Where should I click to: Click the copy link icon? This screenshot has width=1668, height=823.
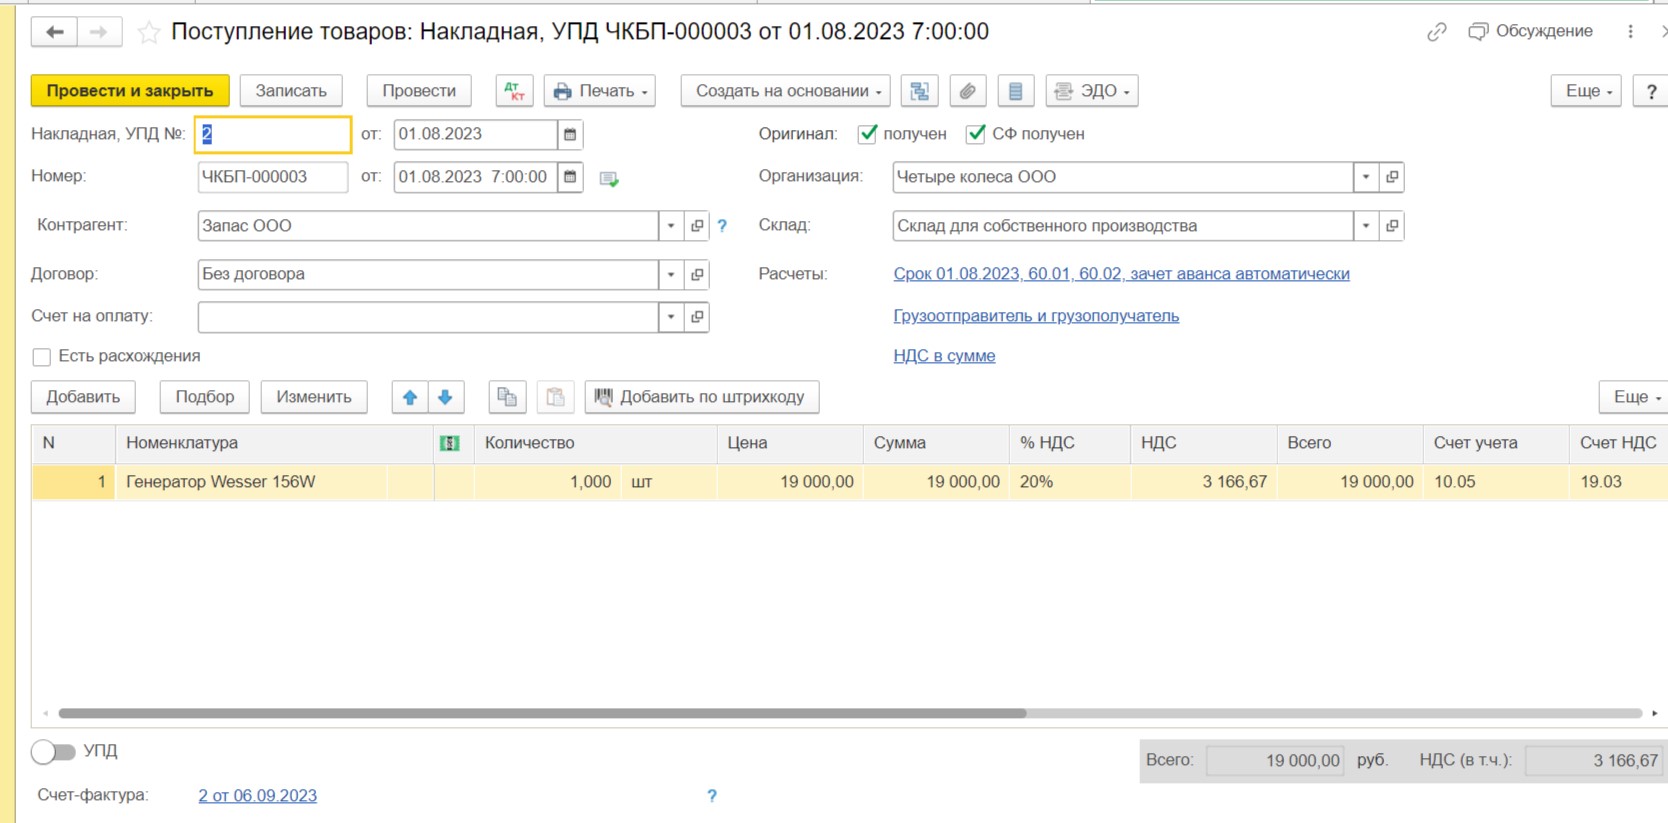click(x=1436, y=32)
